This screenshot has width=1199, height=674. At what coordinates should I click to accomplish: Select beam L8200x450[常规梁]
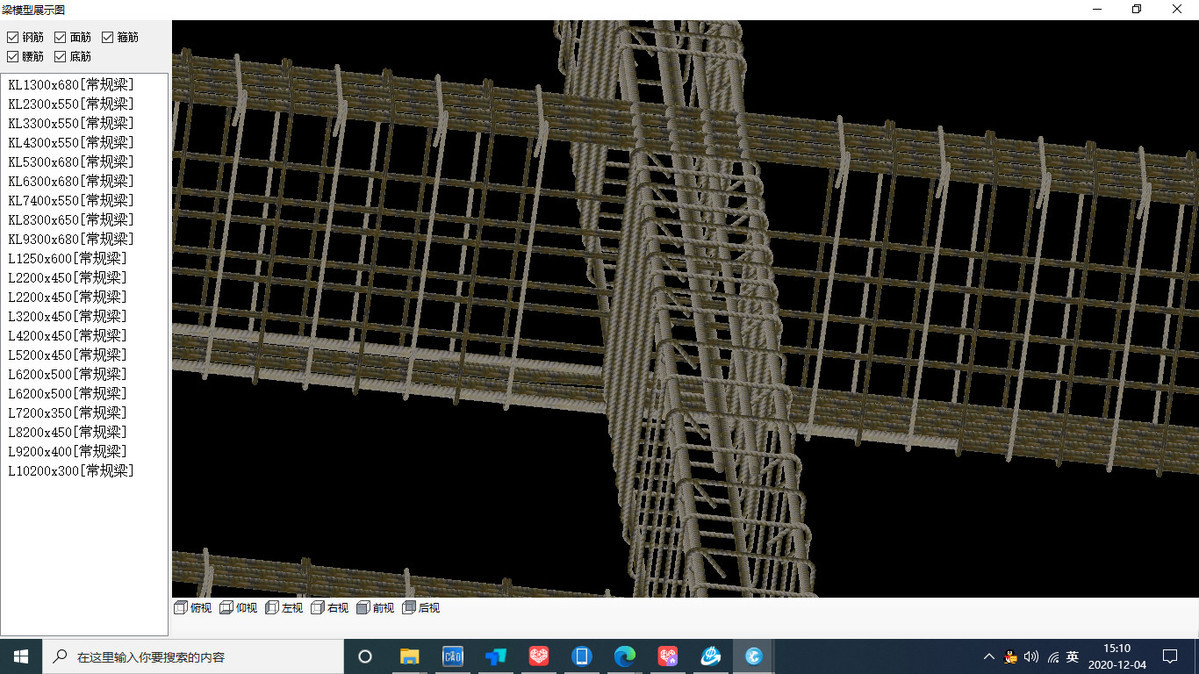click(67, 432)
